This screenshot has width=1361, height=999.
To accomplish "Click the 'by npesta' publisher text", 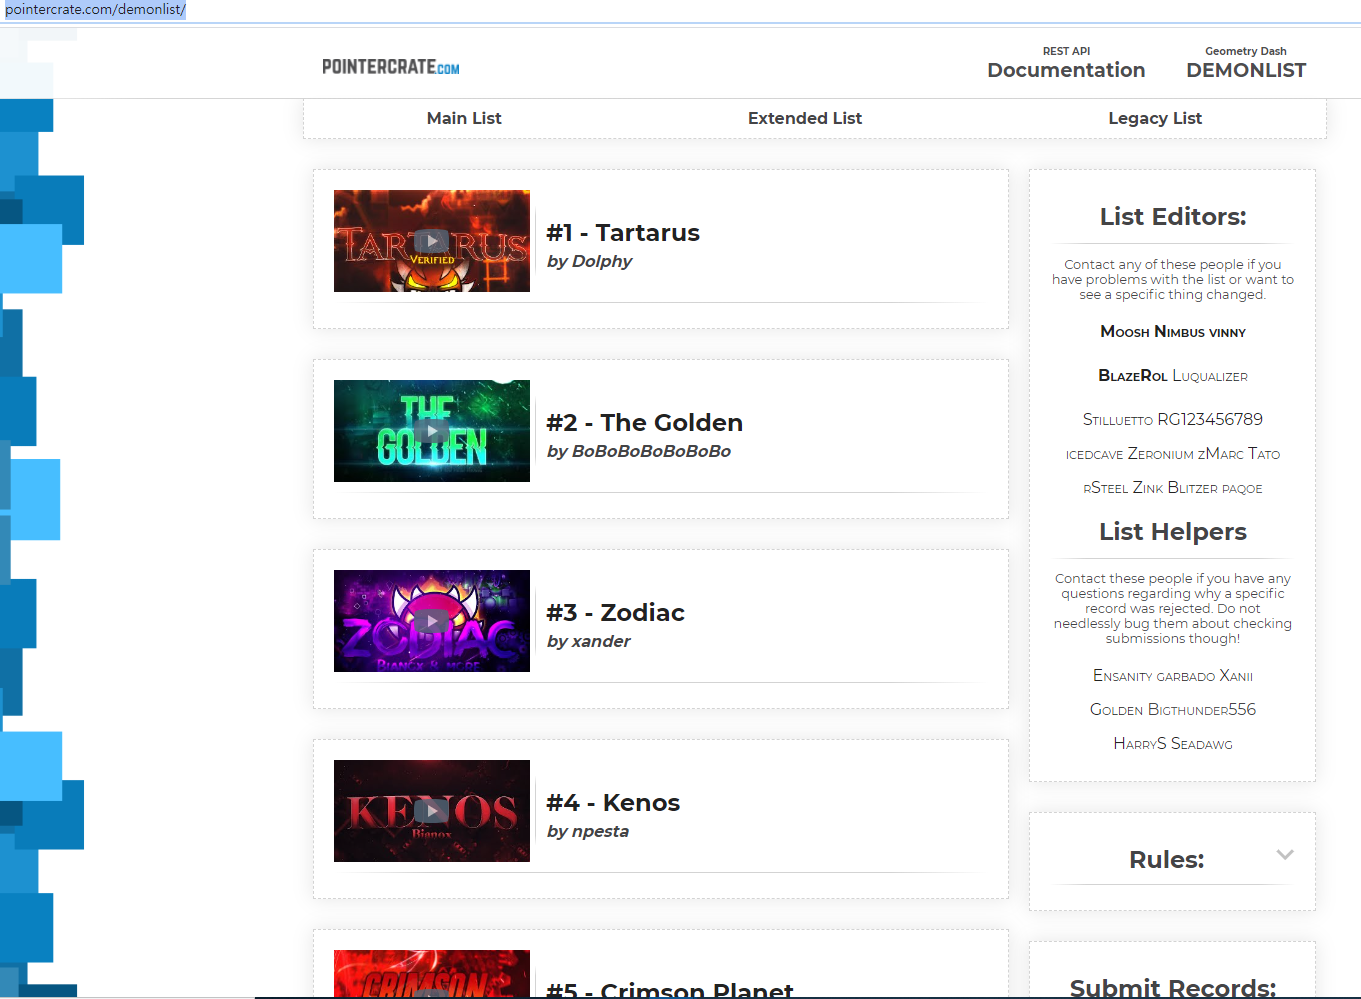I will (x=588, y=831).
